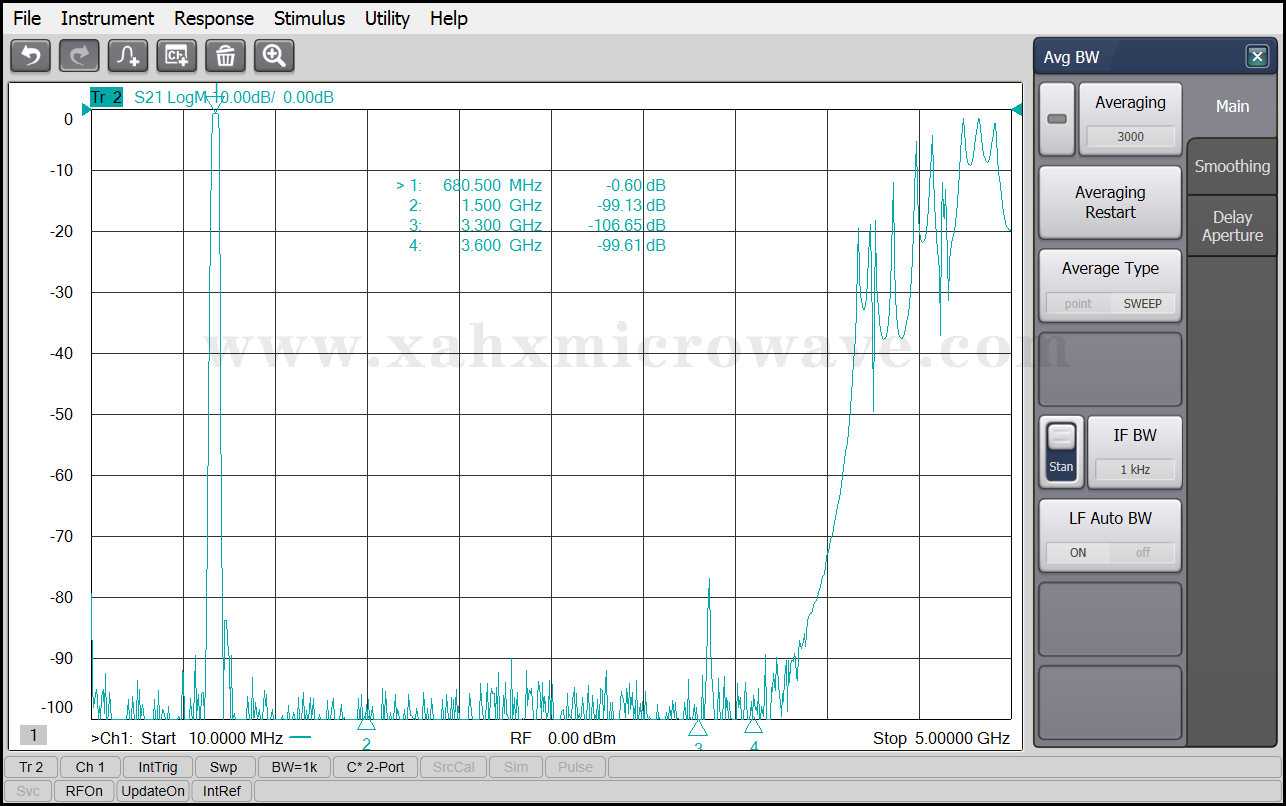Toggle LF Auto BW ON/off
Viewport: 1286px width, 806px height.
(x=1110, y=552)
